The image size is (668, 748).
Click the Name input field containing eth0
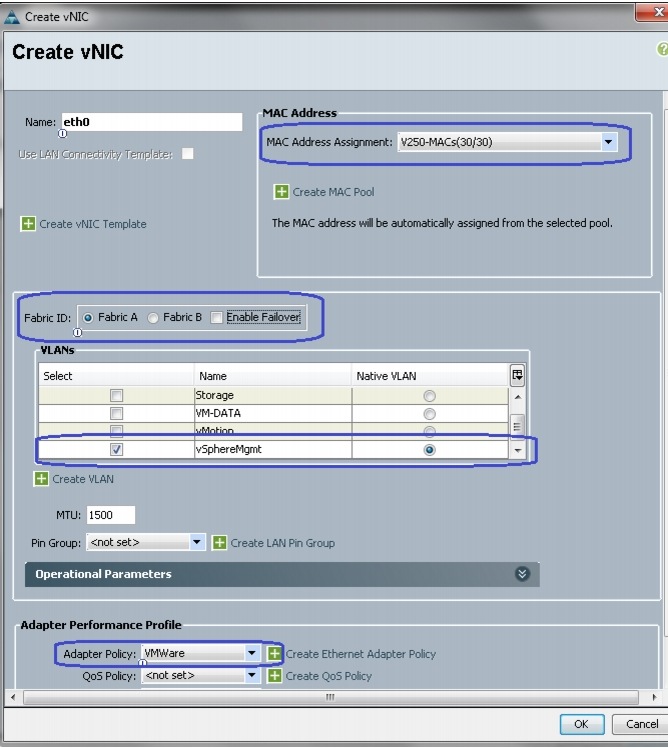point(152,122)
